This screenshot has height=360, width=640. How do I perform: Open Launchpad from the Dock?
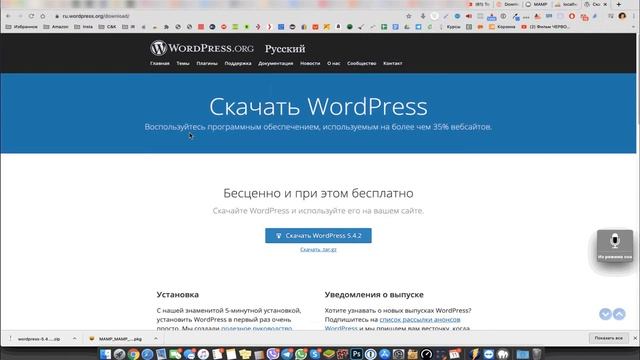pos(119,354)
